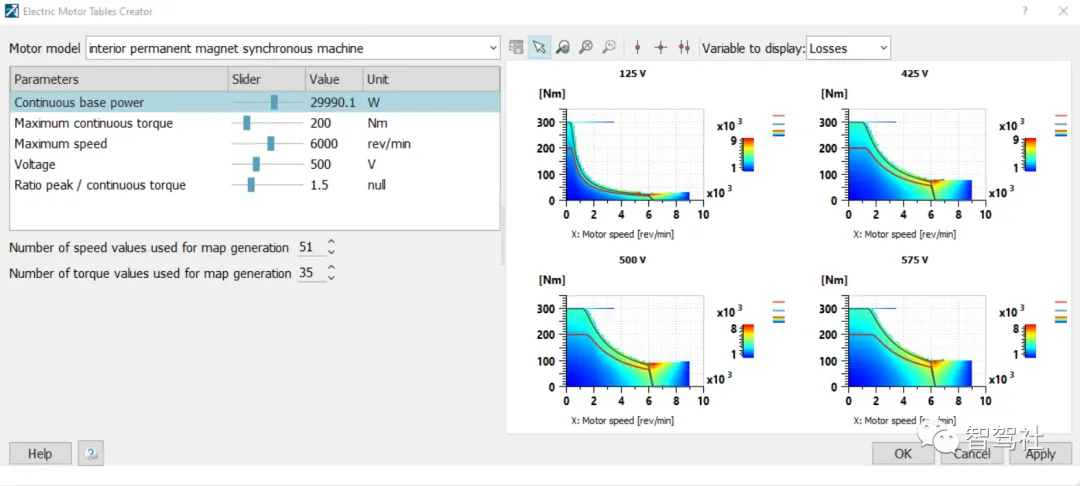Adjust the Ratio peak/continuous torque slider
1080x486 pixels.
[x=251, y=184]
